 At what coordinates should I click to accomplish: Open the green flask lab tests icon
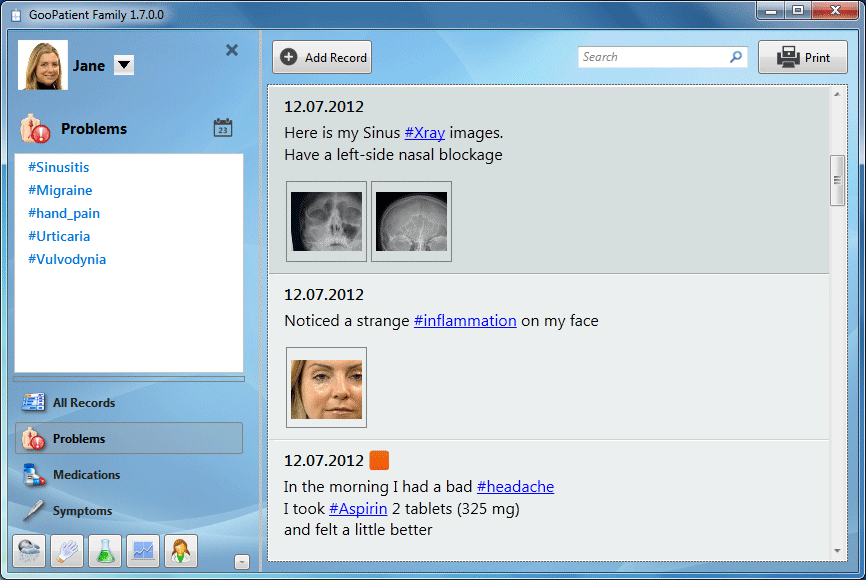coord(104,551)
